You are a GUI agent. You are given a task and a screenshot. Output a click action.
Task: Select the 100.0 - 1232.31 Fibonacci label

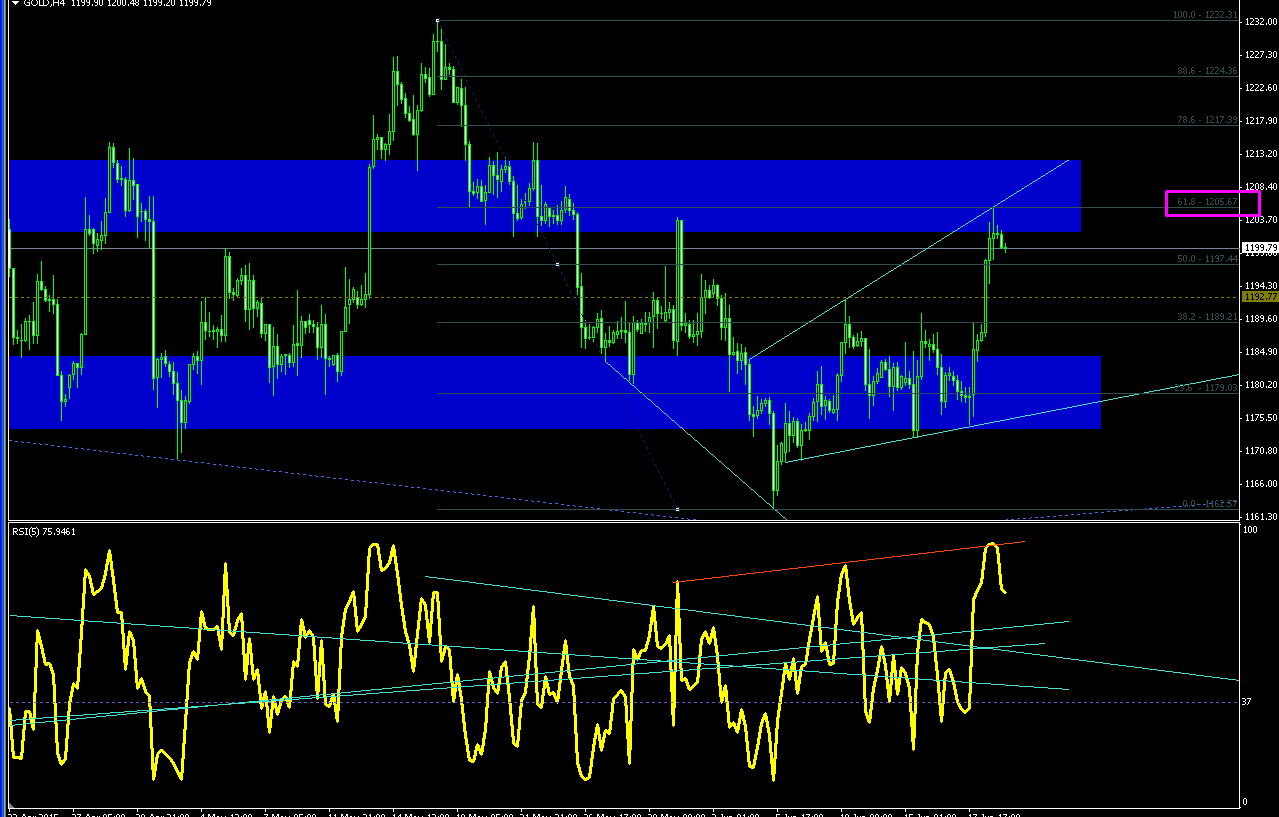(1205, 17)
